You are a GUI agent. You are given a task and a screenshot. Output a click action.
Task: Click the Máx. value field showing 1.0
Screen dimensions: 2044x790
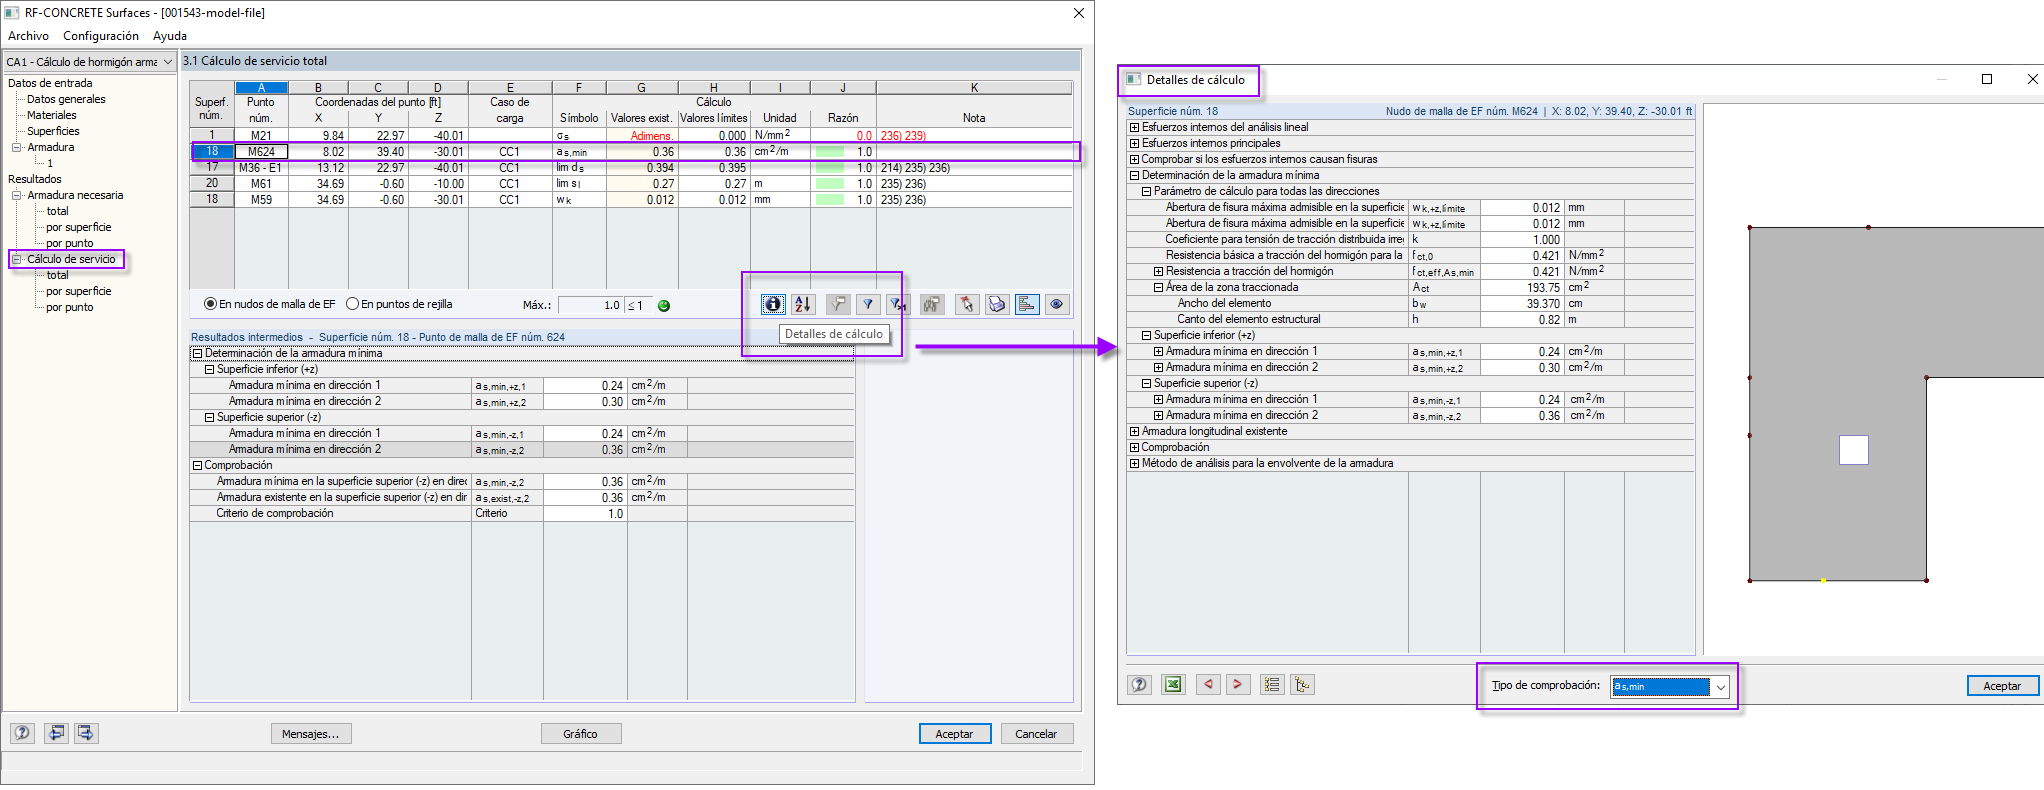tap(590, 305)
